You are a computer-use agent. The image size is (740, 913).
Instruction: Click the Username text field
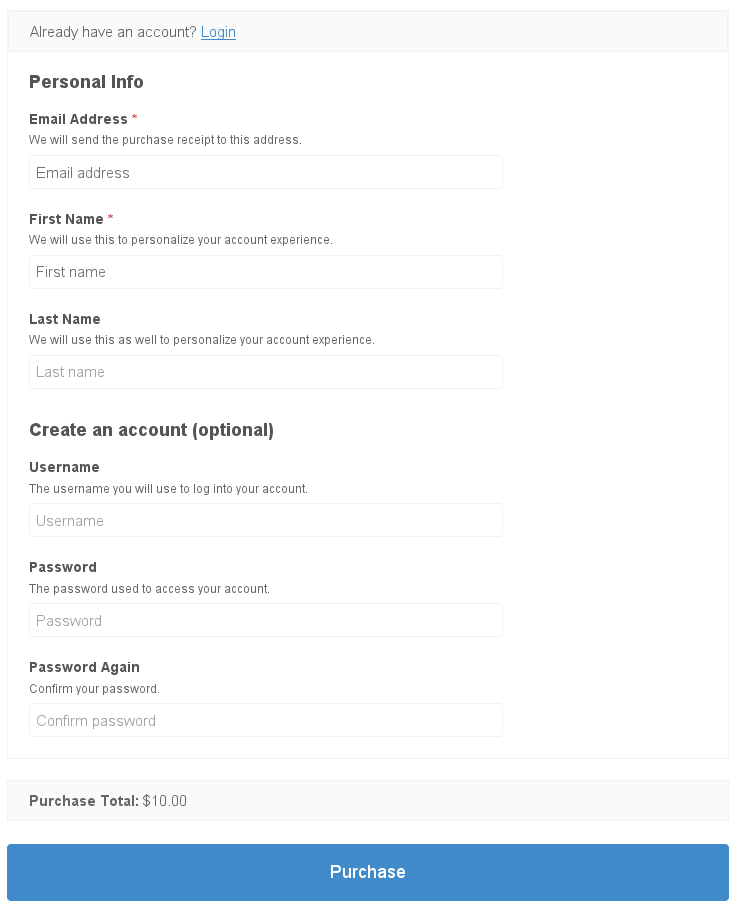coord(265,520)
